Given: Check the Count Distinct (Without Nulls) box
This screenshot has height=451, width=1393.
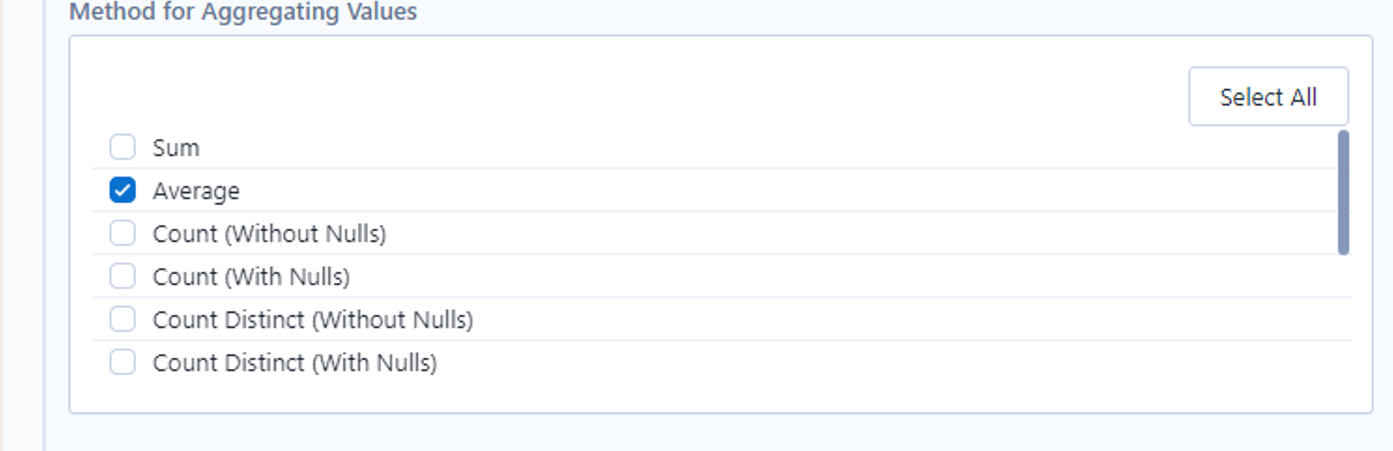Looking at the screenshot, I should tap(122, 319).
